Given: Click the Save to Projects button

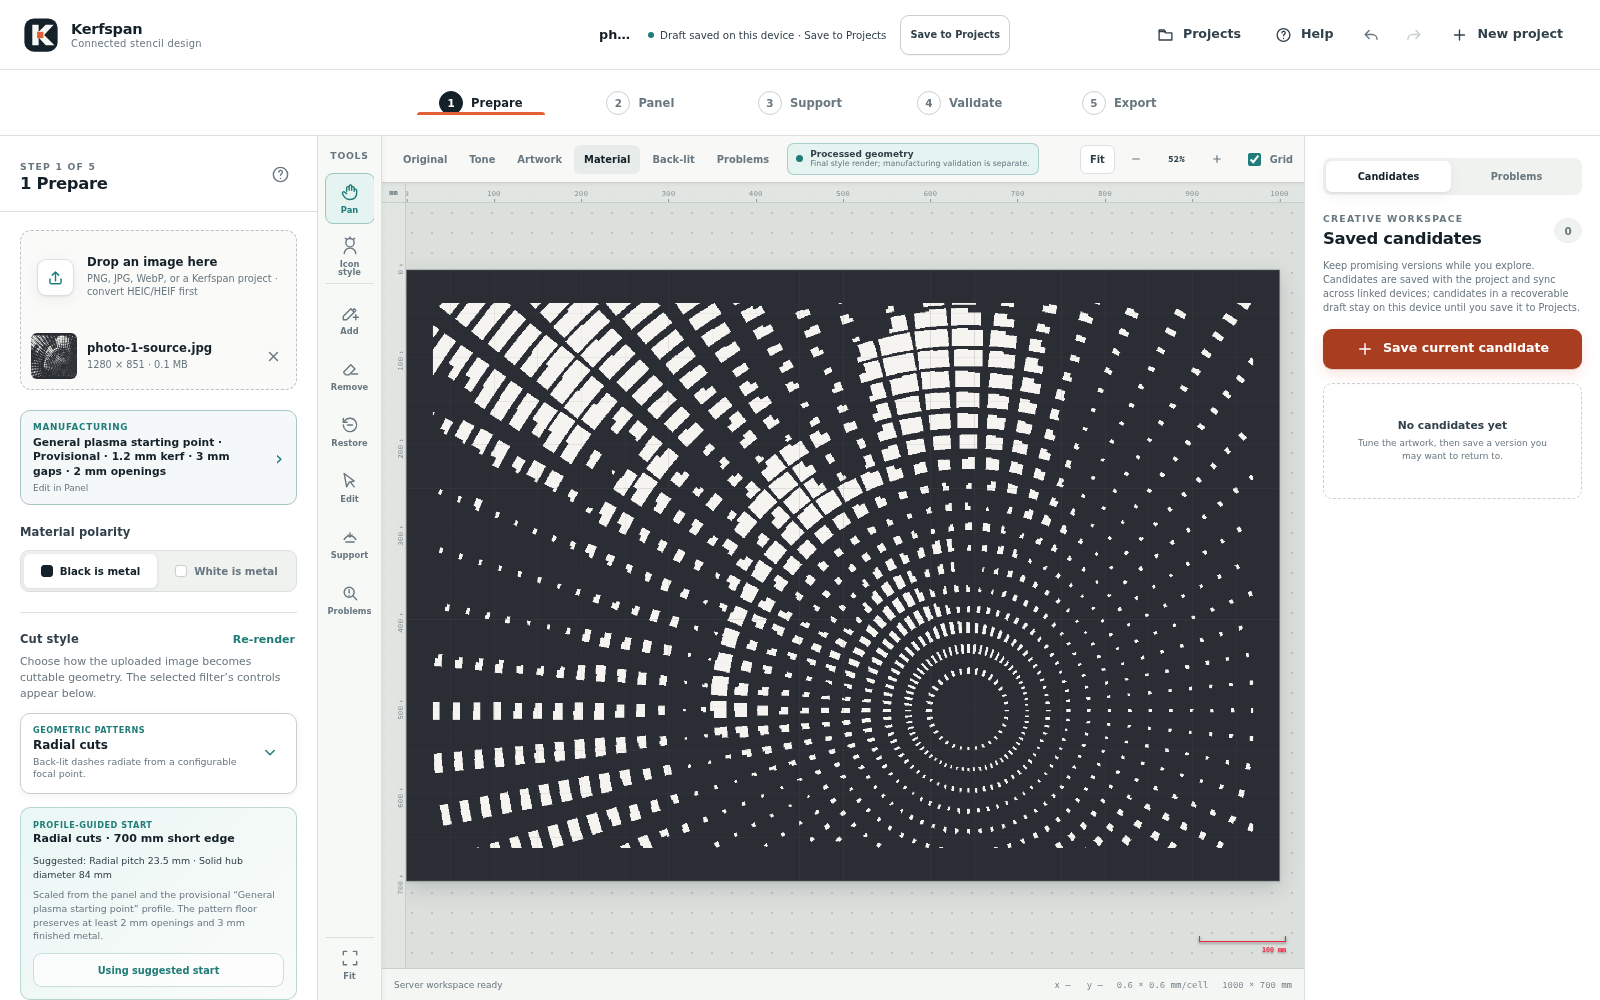Looking at the screenshot, I should pyautogui.click(x=955, y=35).
